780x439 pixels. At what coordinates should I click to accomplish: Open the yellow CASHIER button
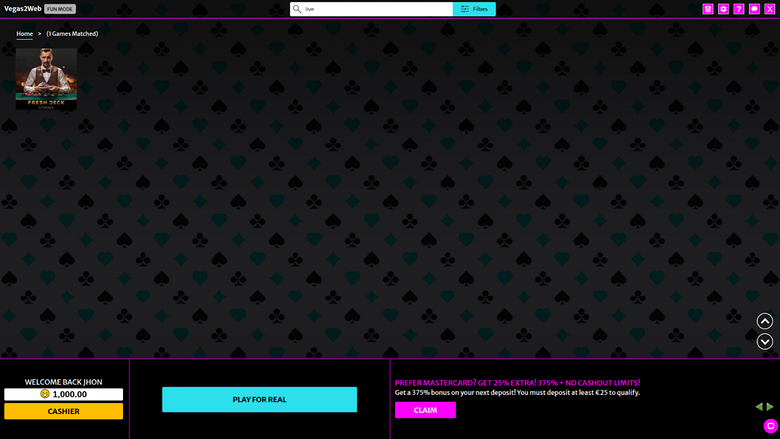tap(64, 411)
